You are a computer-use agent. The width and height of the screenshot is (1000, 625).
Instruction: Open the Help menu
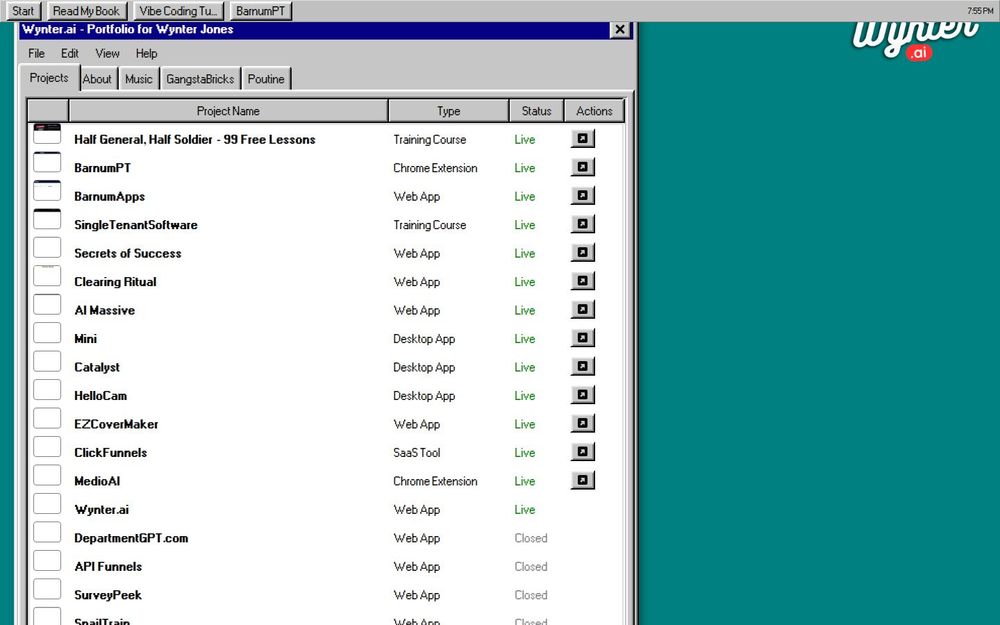[x=146, y=54]
